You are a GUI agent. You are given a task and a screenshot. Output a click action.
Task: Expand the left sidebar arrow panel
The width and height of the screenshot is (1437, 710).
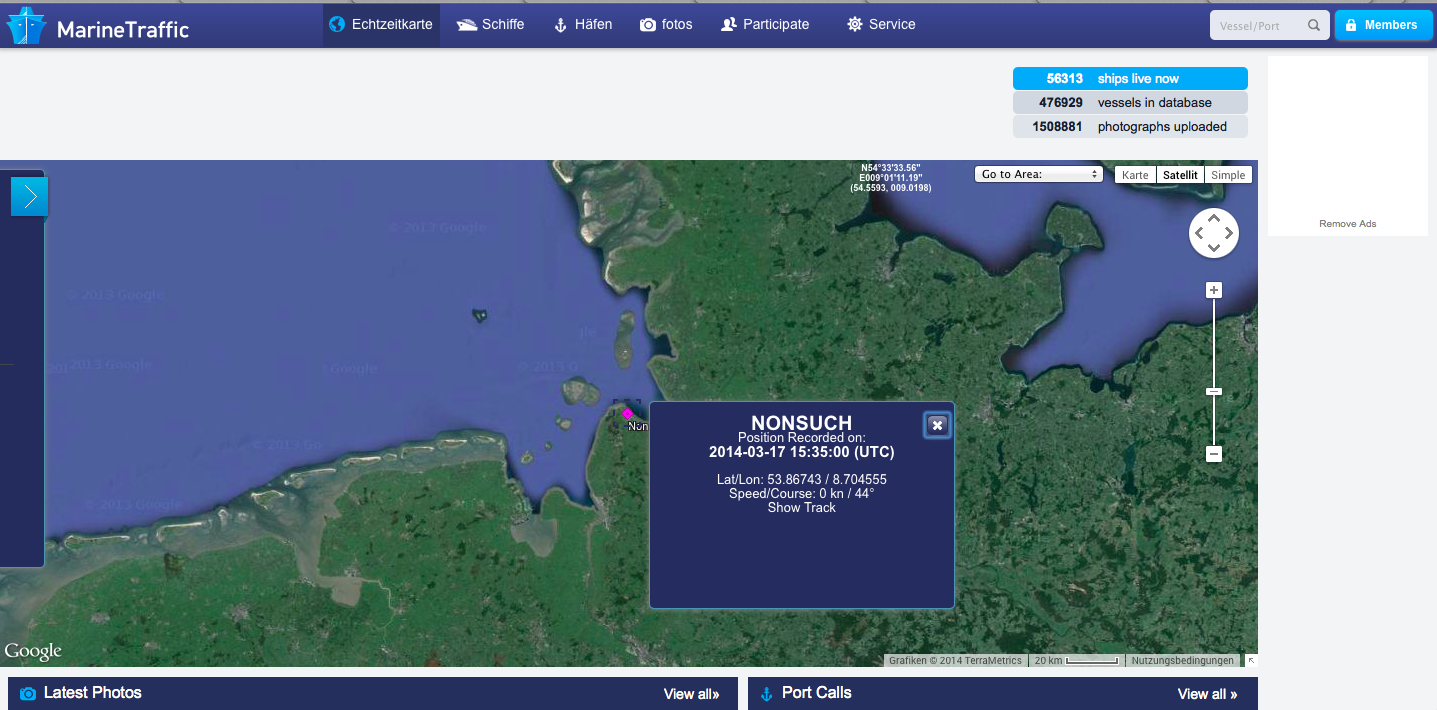pos(29,197)
